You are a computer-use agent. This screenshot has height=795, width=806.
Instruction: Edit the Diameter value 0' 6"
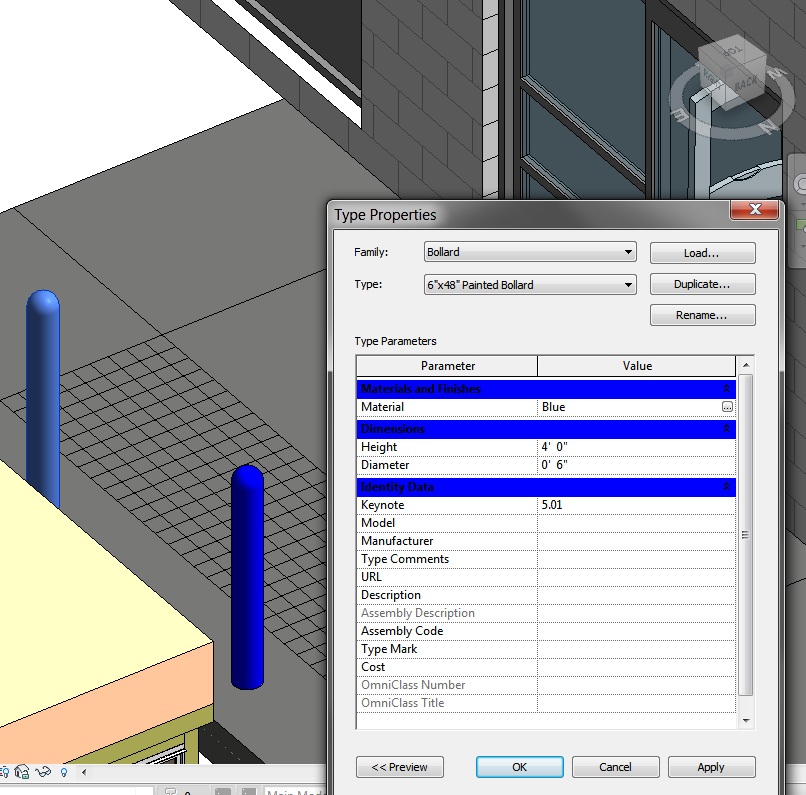pos(636,465)
